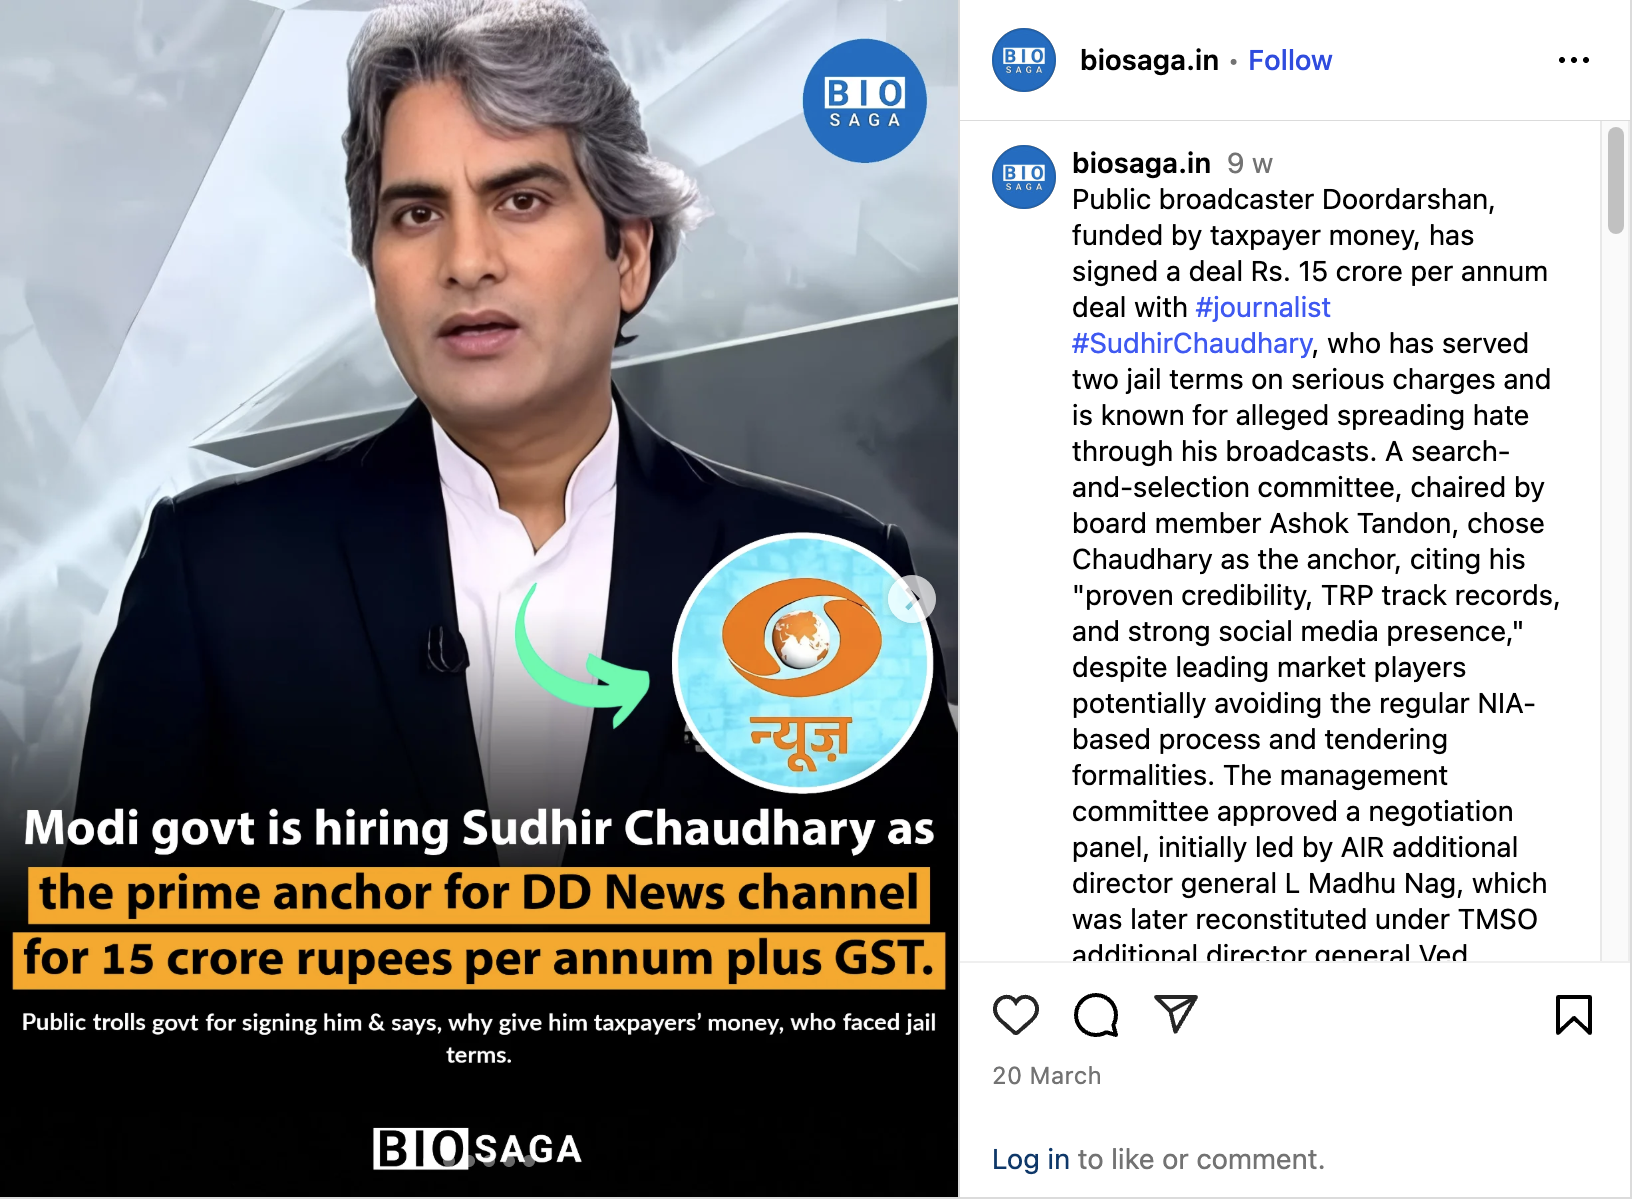Share post using paper plane icon
The width and height of the screenshot is (1634, 1200).
click(1176, 1014)
